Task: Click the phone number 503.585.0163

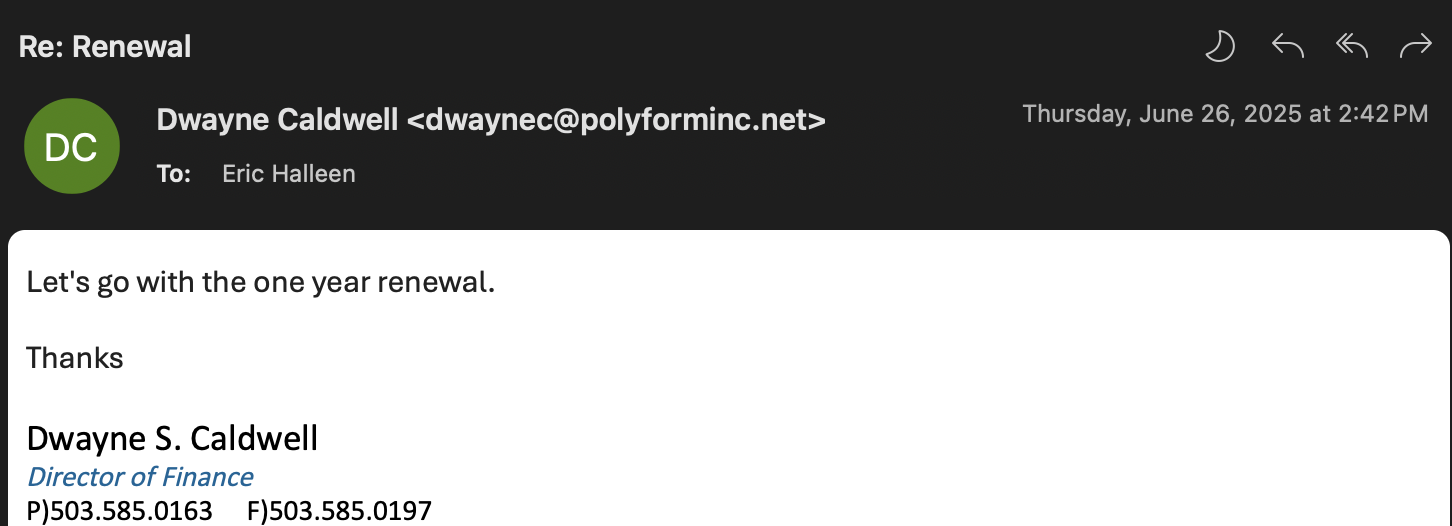Action: click(131, 511)
